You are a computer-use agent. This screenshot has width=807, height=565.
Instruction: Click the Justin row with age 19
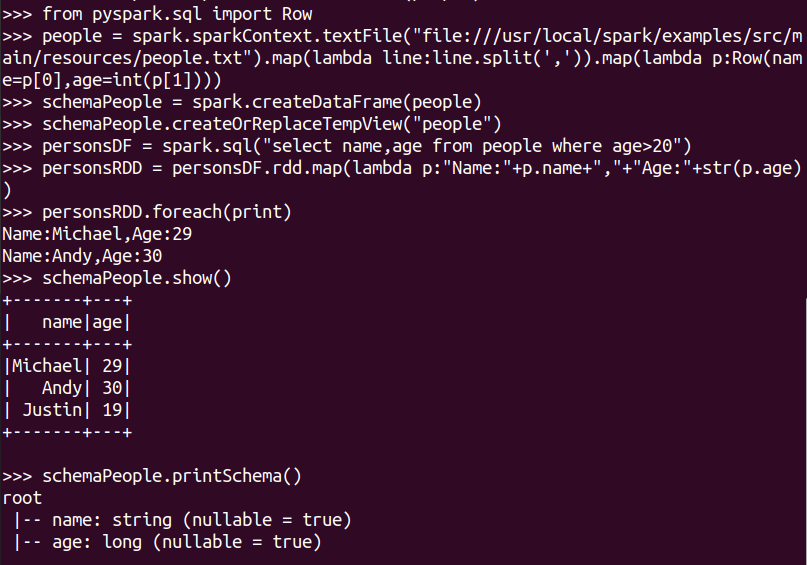(x=67, y=411)
